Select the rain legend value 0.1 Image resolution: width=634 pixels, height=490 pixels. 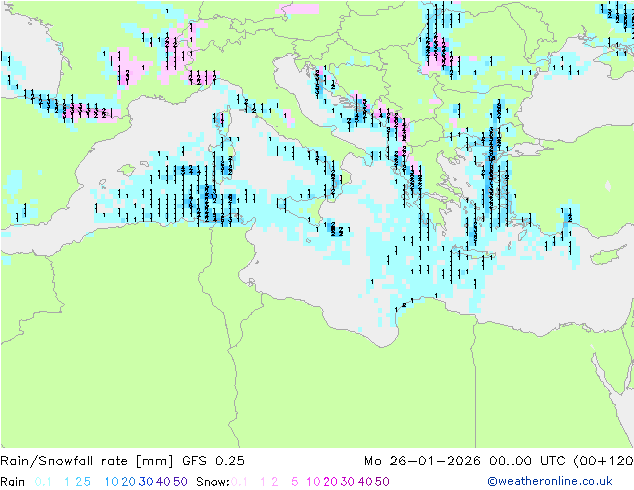click(x=43, y=482)
